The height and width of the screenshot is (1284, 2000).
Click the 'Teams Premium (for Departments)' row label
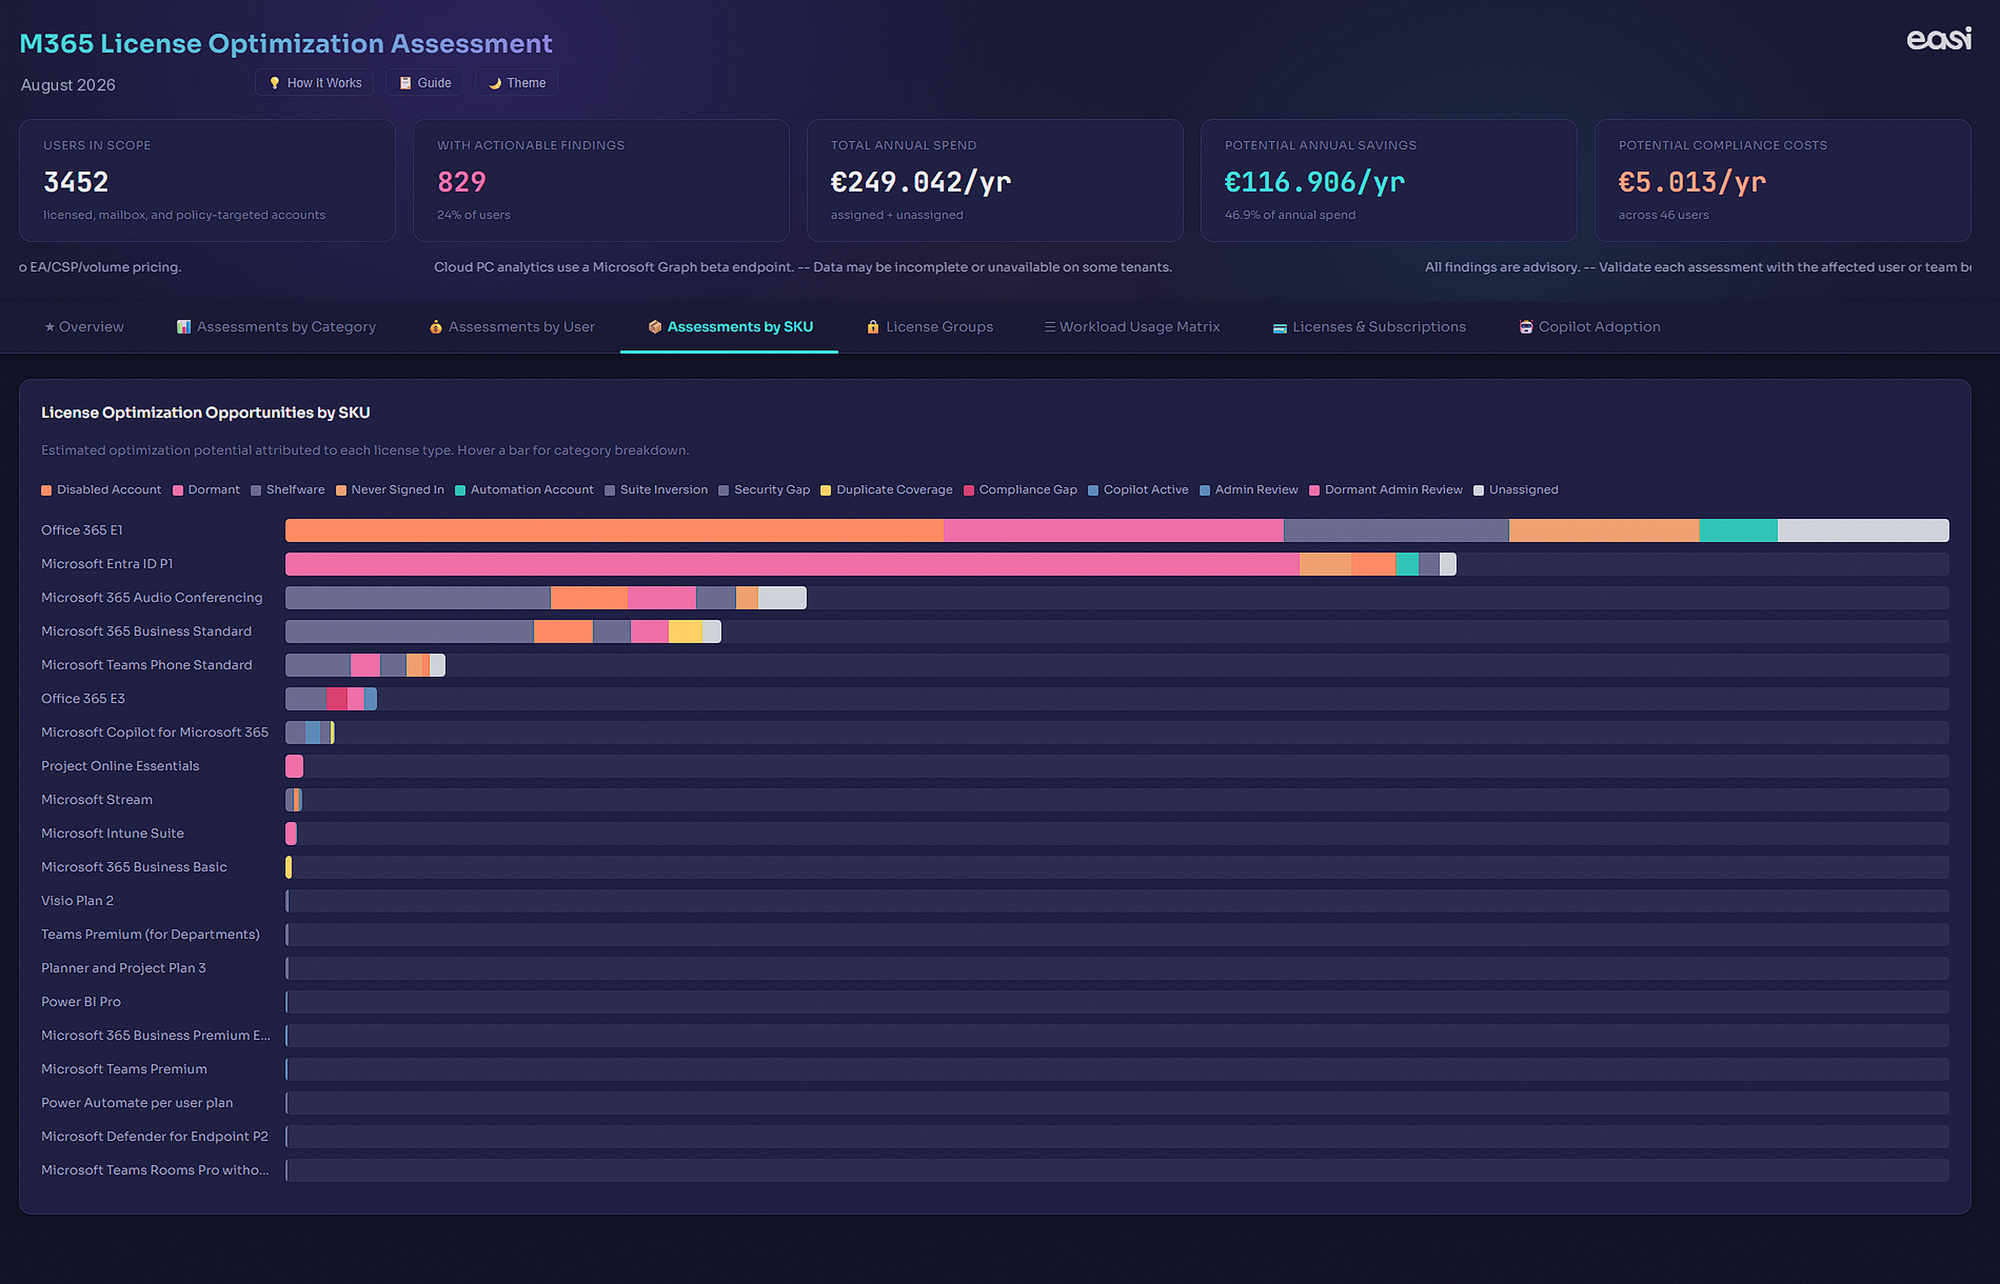(x=150, y=934)
